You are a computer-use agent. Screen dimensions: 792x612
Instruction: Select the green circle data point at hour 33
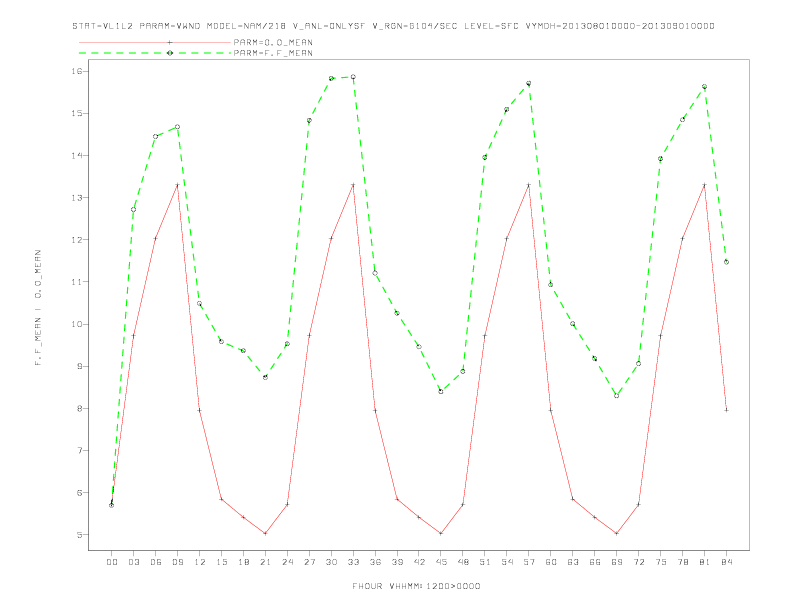[x=353, y=77]
